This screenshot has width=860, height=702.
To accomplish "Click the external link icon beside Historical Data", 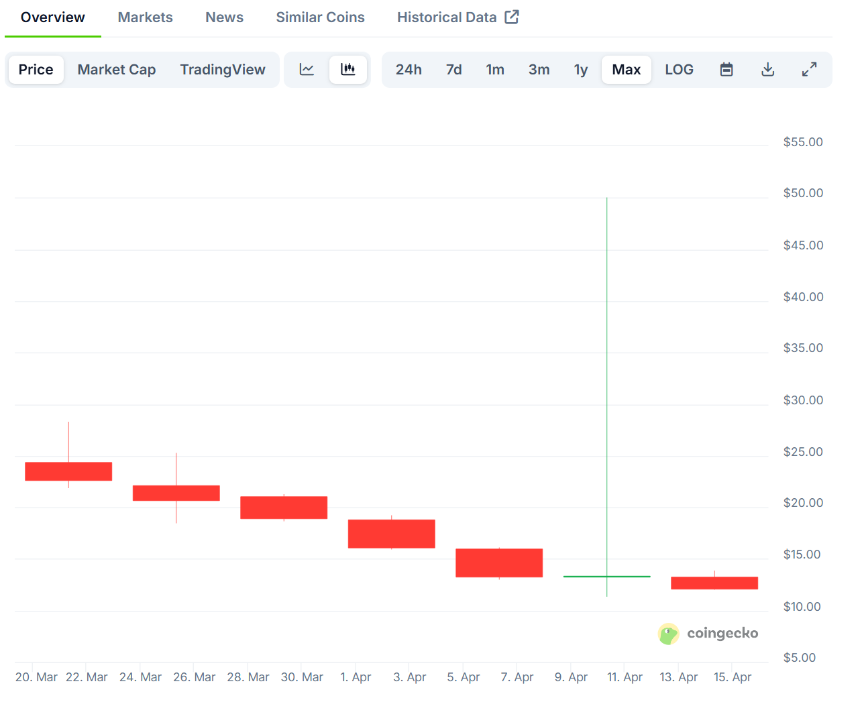I will [x=512, y=17].
